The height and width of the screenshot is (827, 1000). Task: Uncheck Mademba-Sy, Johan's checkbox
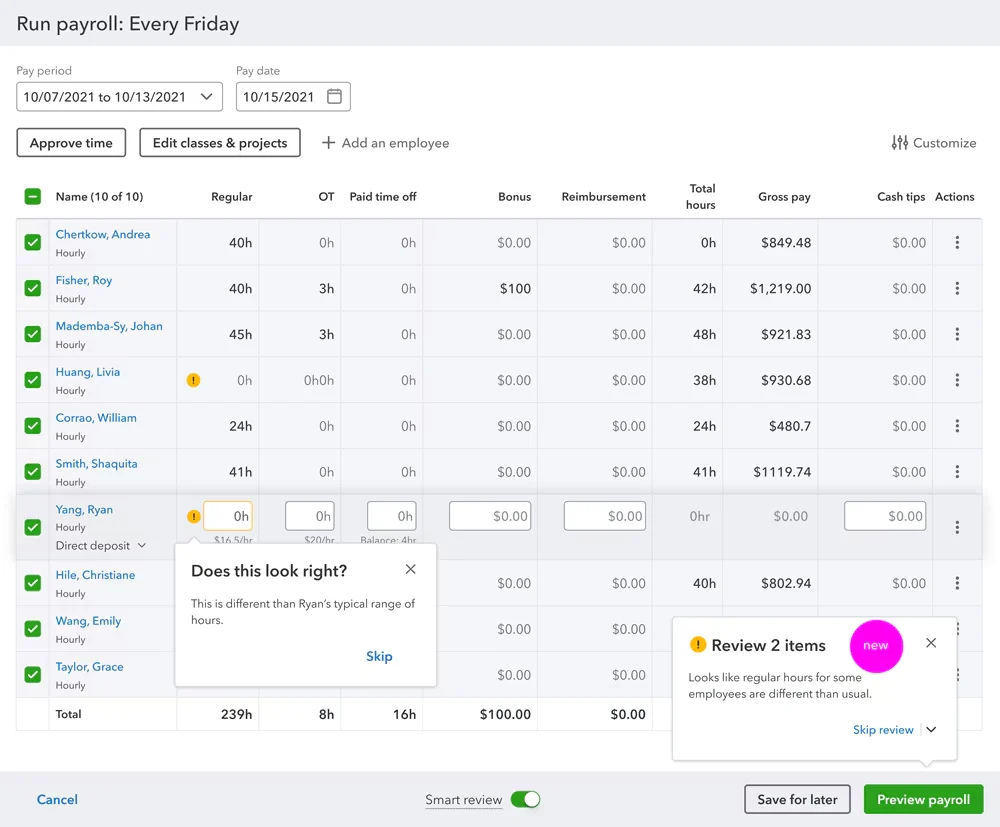pyautogui.click(x=33, y=334)
